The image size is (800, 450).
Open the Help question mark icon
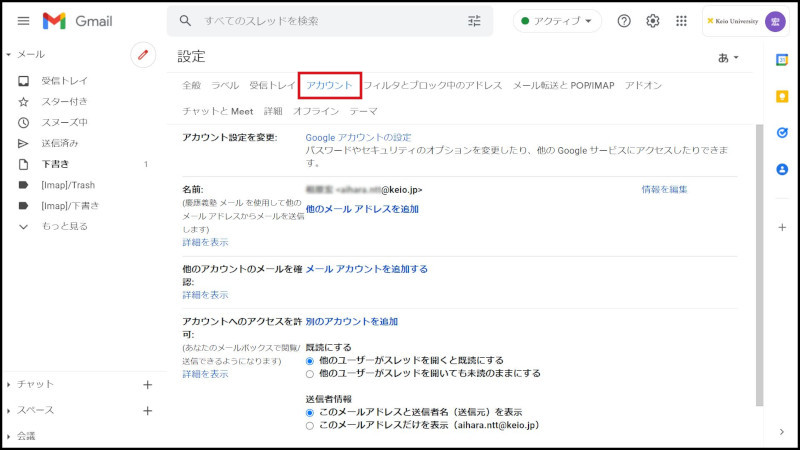point(624,21)
